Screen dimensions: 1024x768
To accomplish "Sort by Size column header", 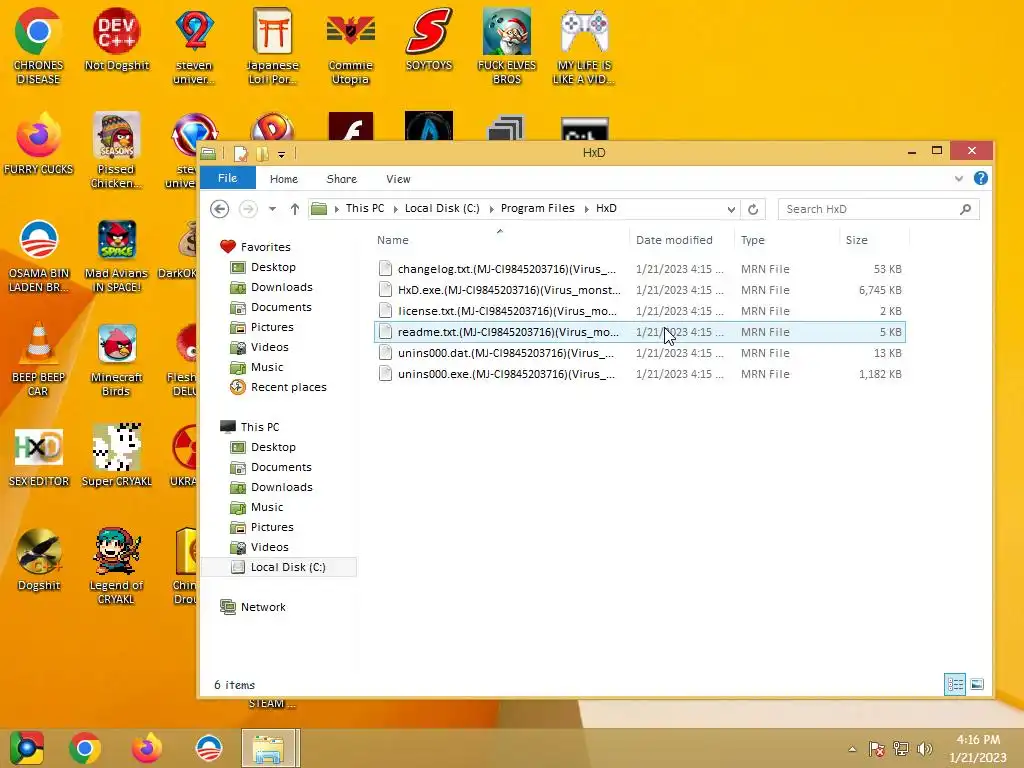I will (874, 240).
